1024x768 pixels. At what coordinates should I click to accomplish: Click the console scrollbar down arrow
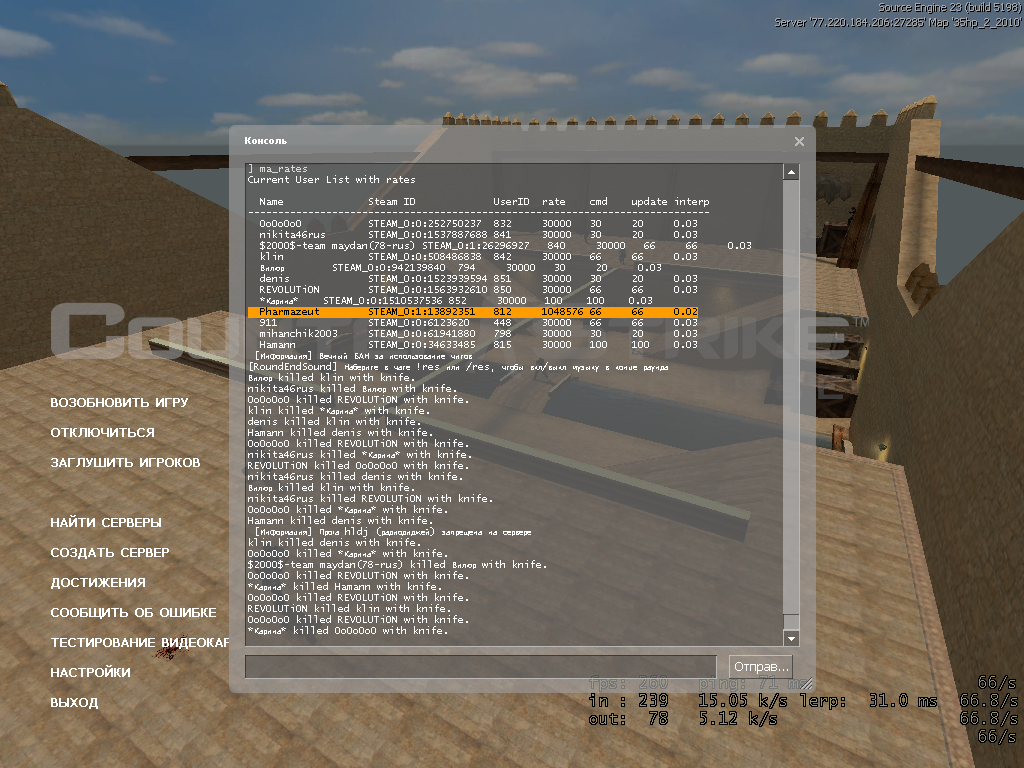[x=791, y=639]
